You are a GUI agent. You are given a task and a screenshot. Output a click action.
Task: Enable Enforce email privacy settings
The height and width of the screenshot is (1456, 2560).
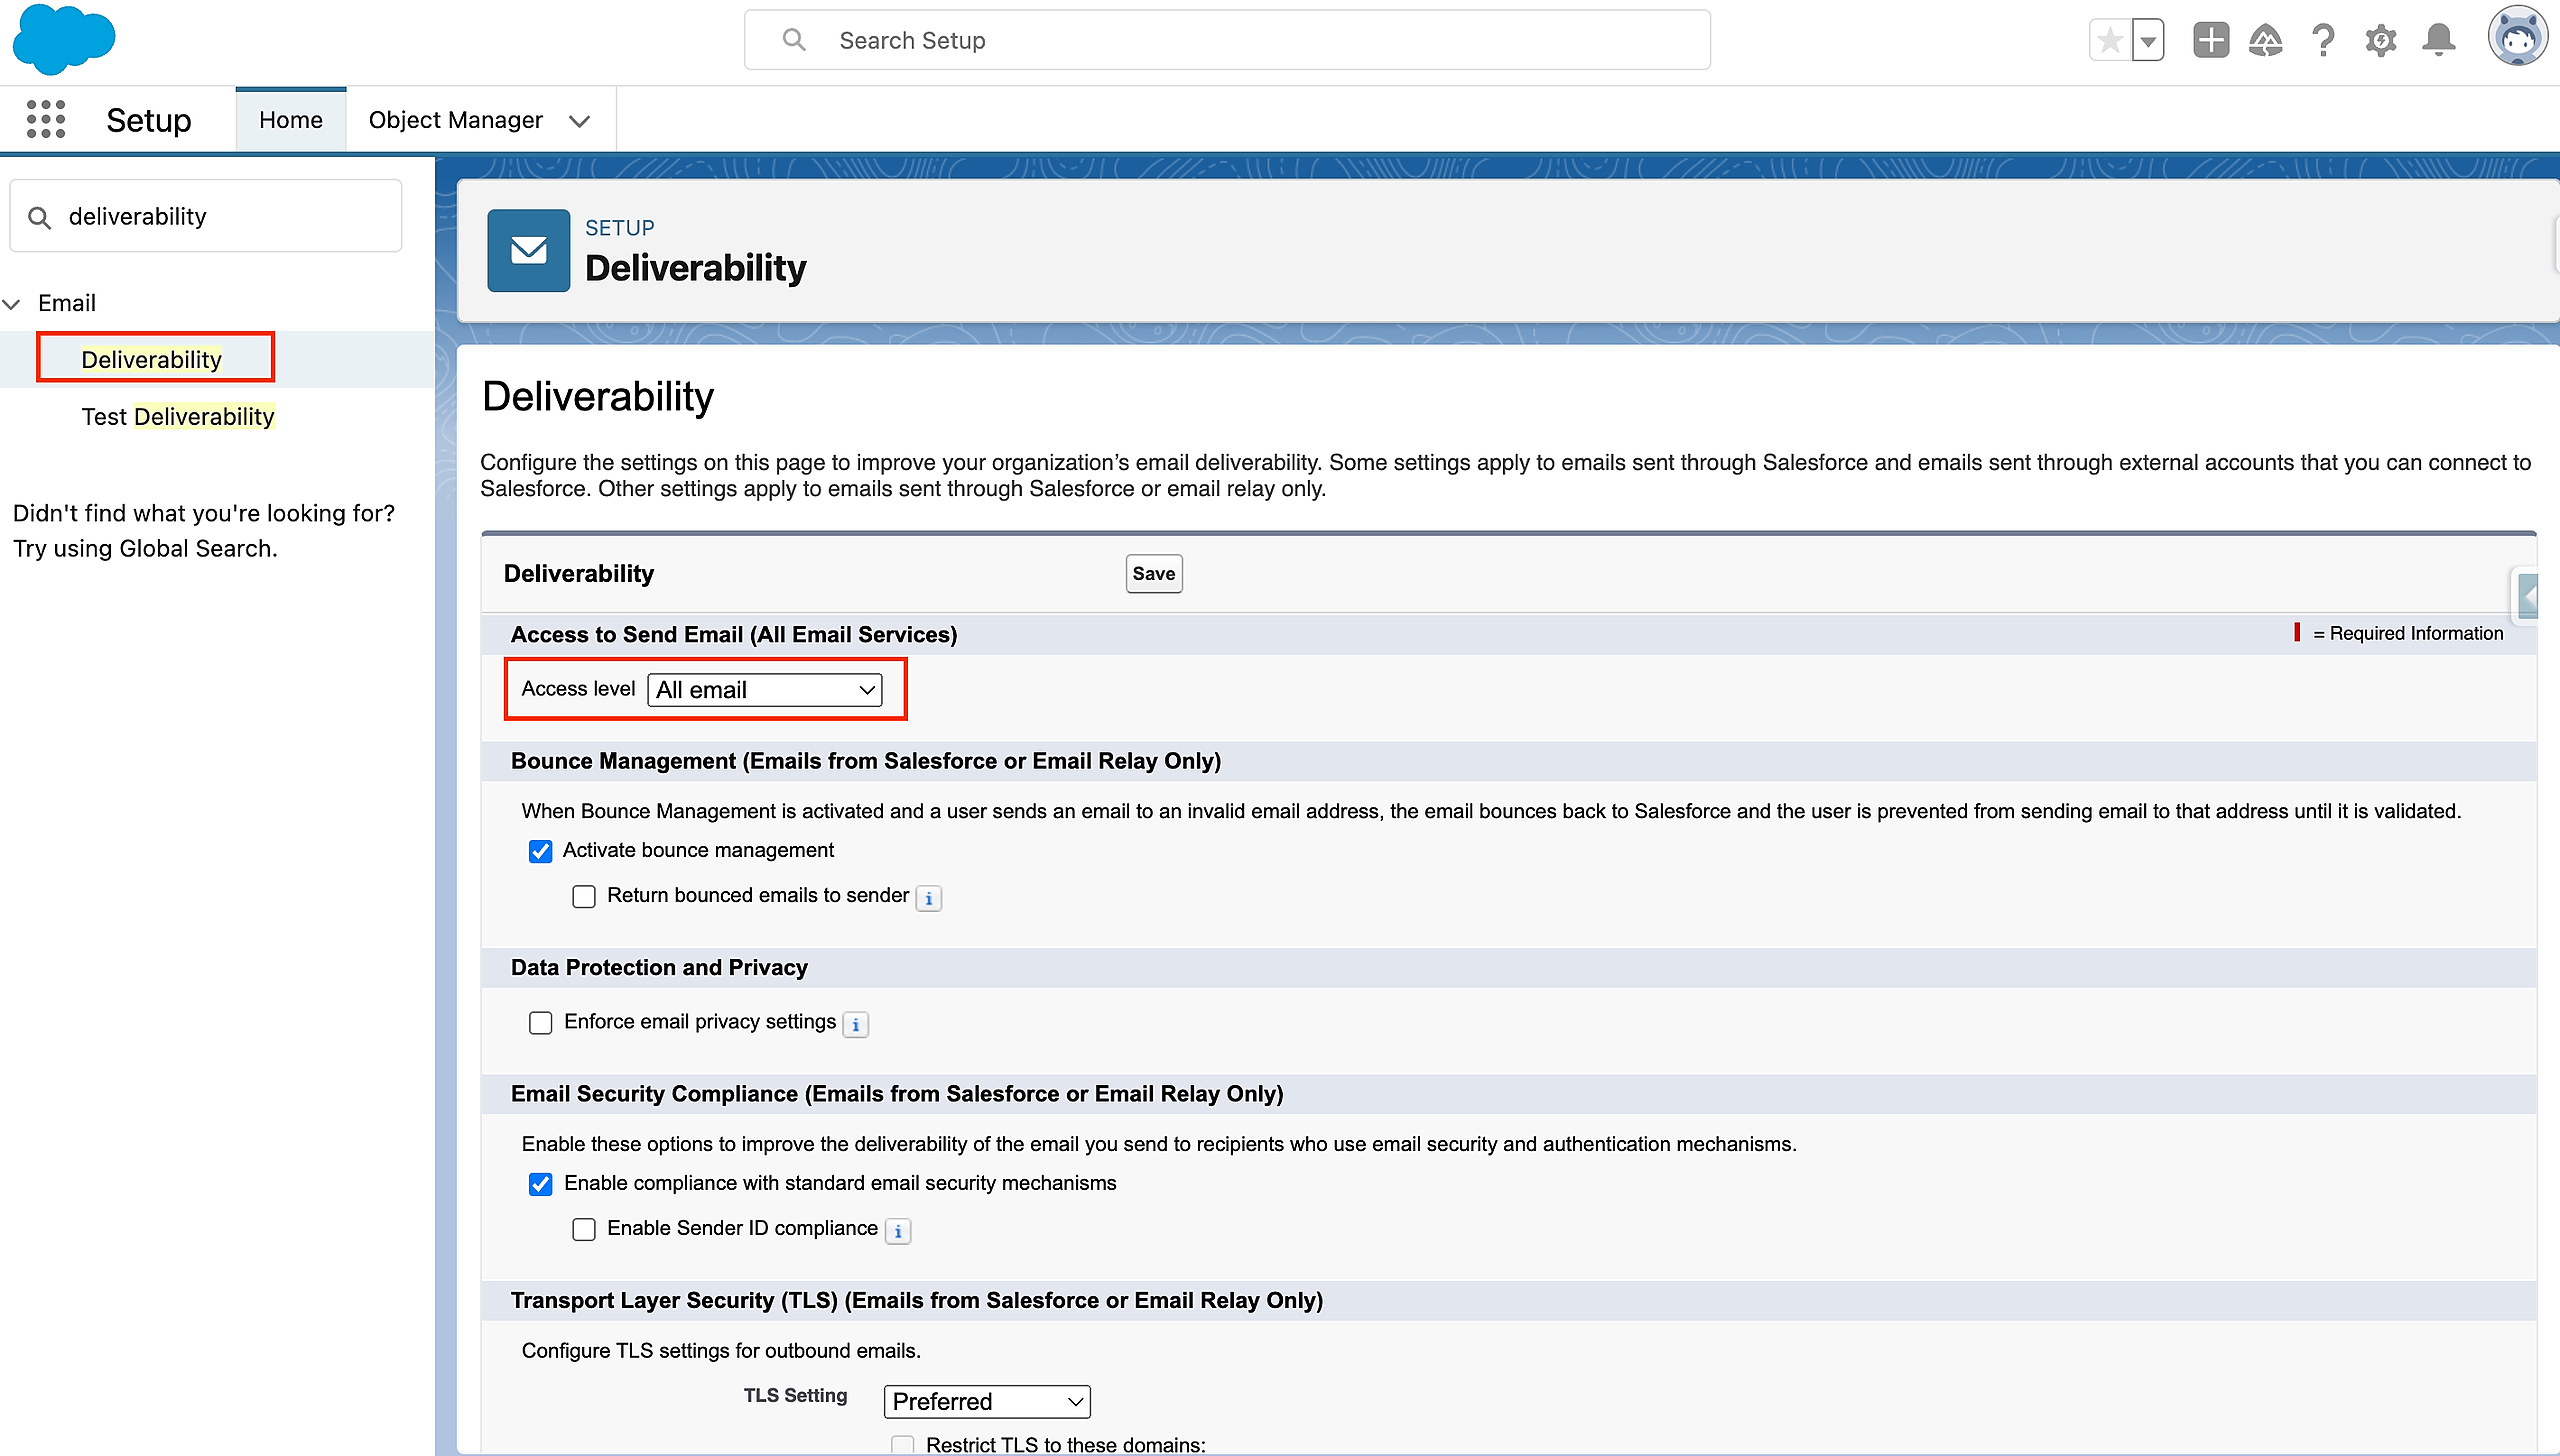click(540, 1022)
